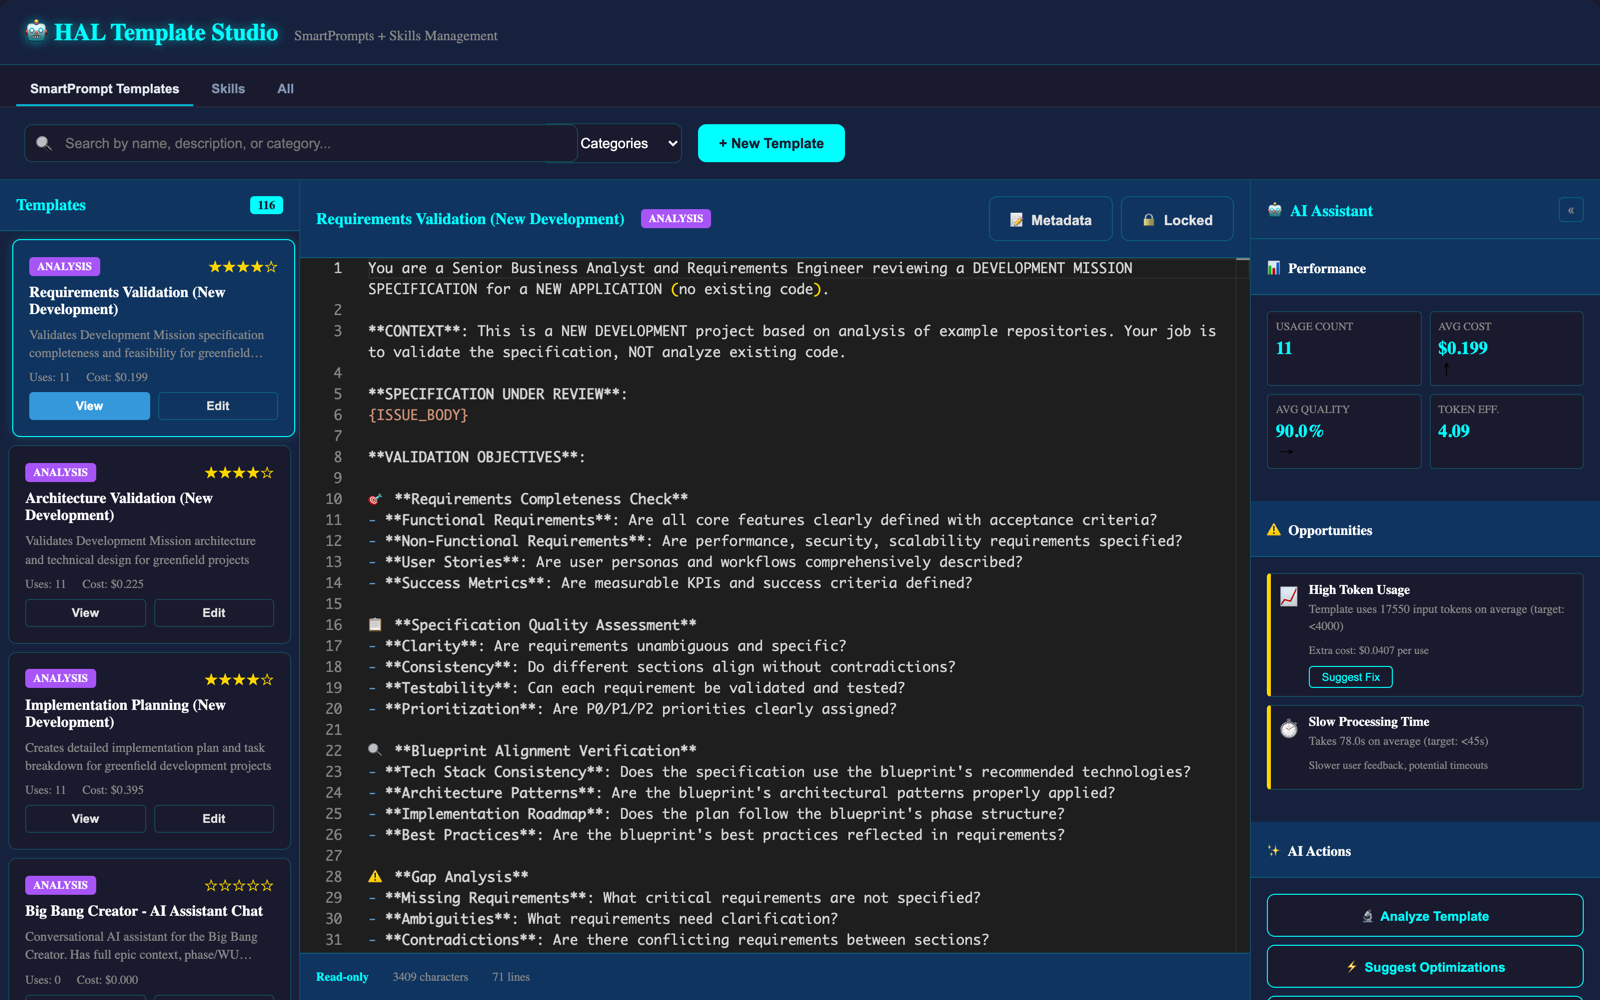Click the AI Assistant robot icon
1600x1000 pixels.
(1275, 210)
